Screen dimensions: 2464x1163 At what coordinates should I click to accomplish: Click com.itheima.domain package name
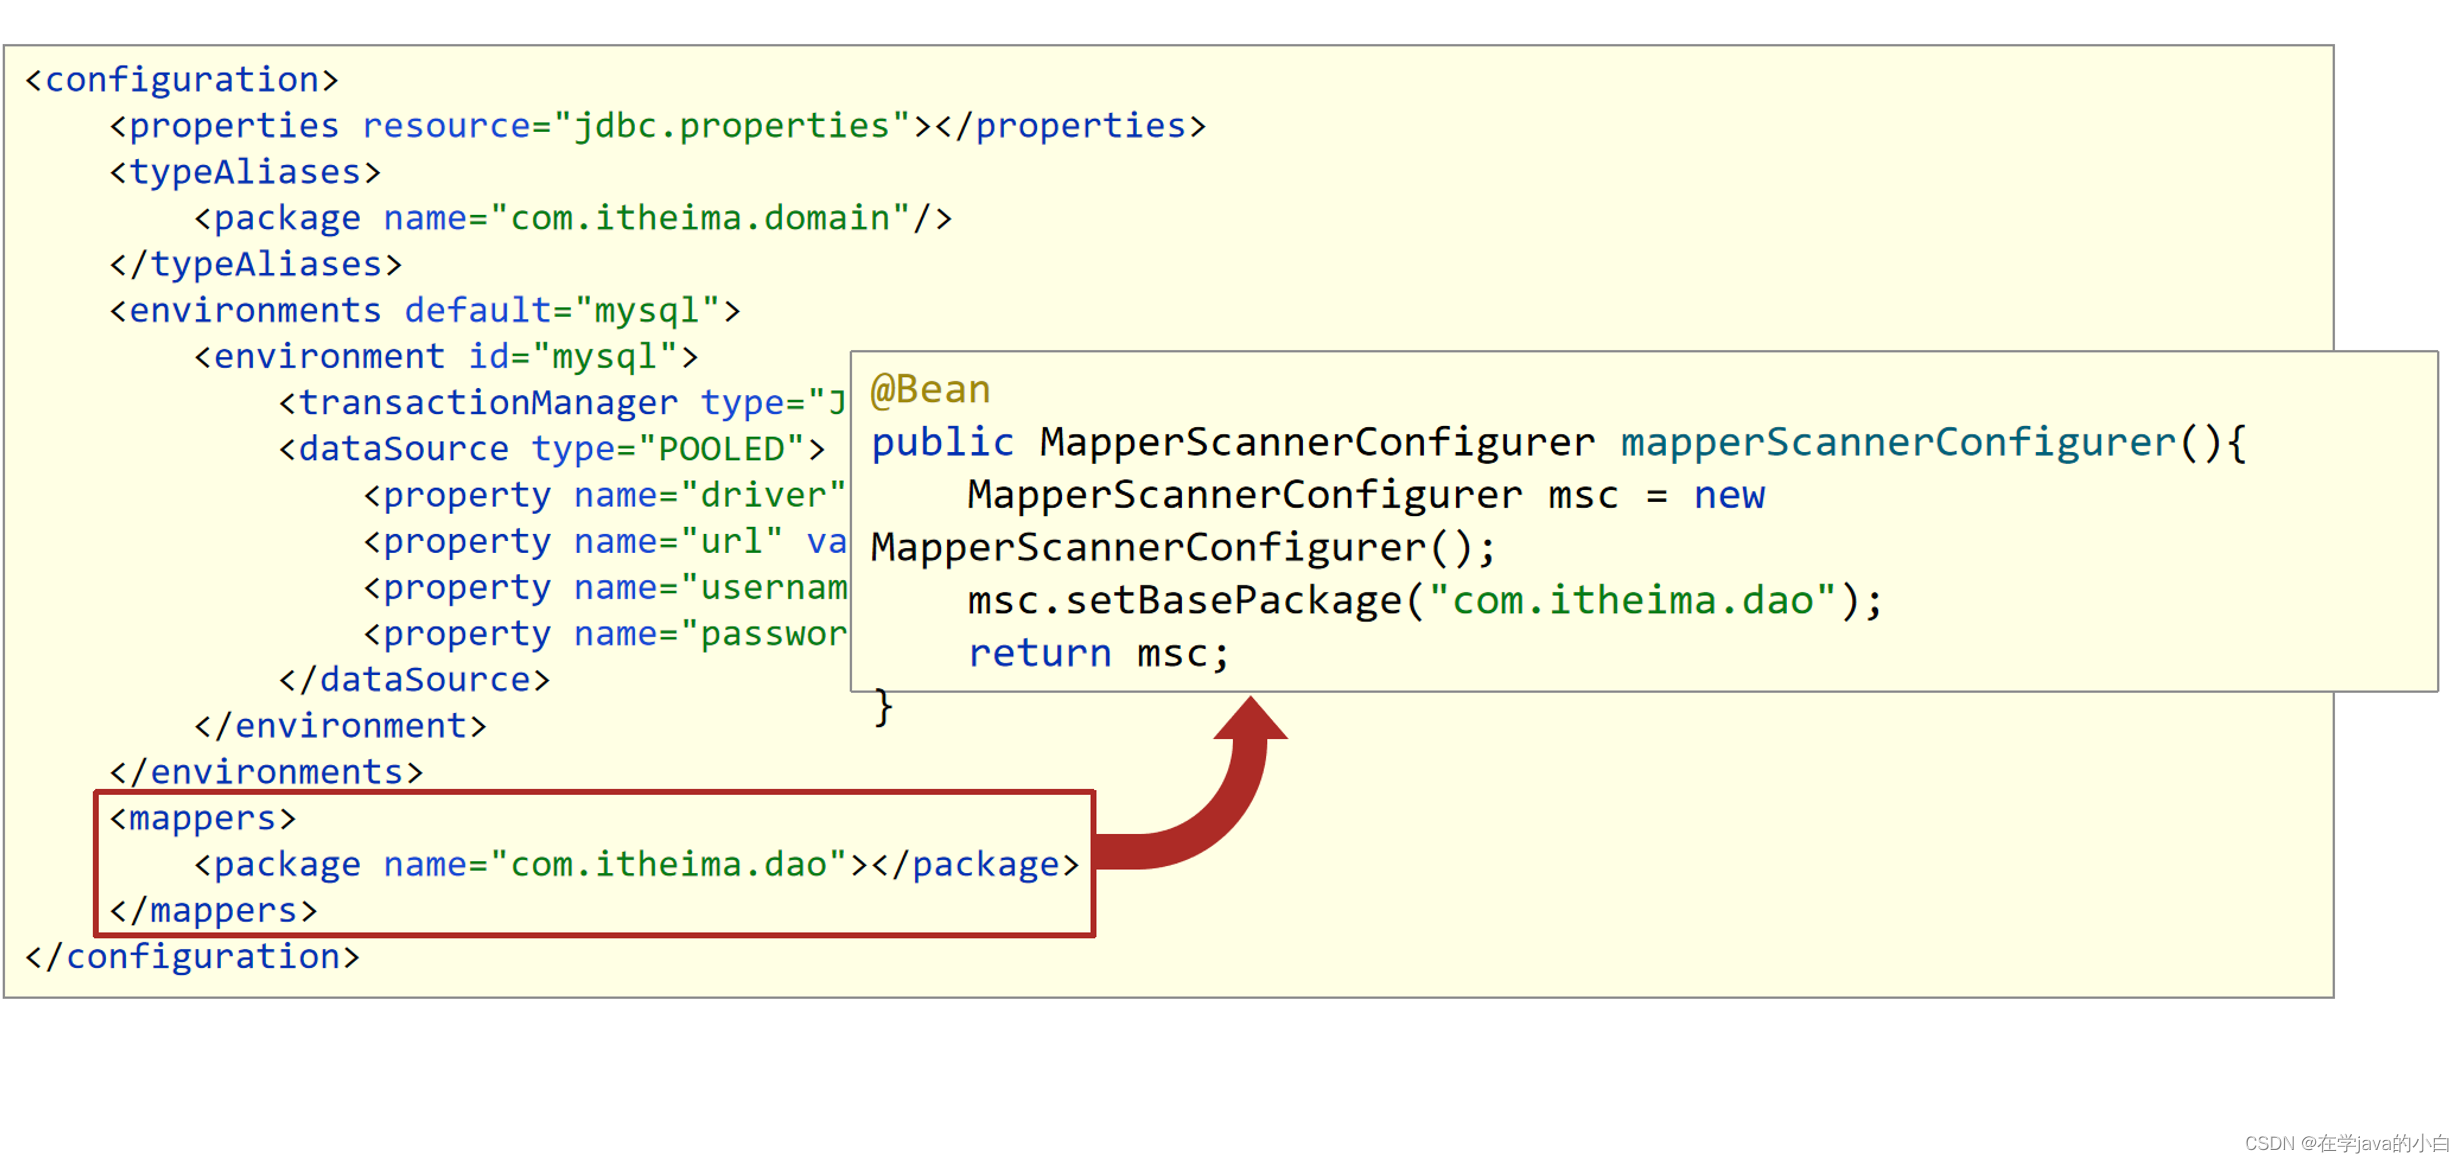[x=700, y=218]
